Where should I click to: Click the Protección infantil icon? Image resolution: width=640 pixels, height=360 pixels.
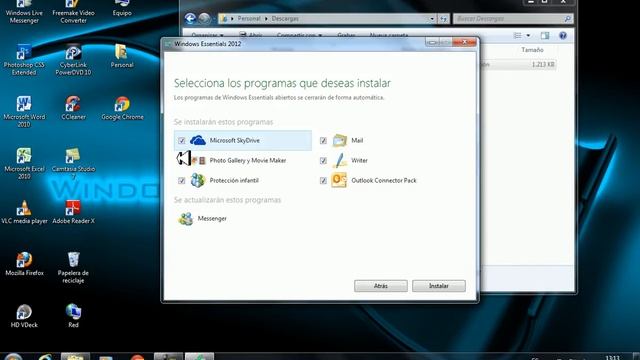[198, 180]
